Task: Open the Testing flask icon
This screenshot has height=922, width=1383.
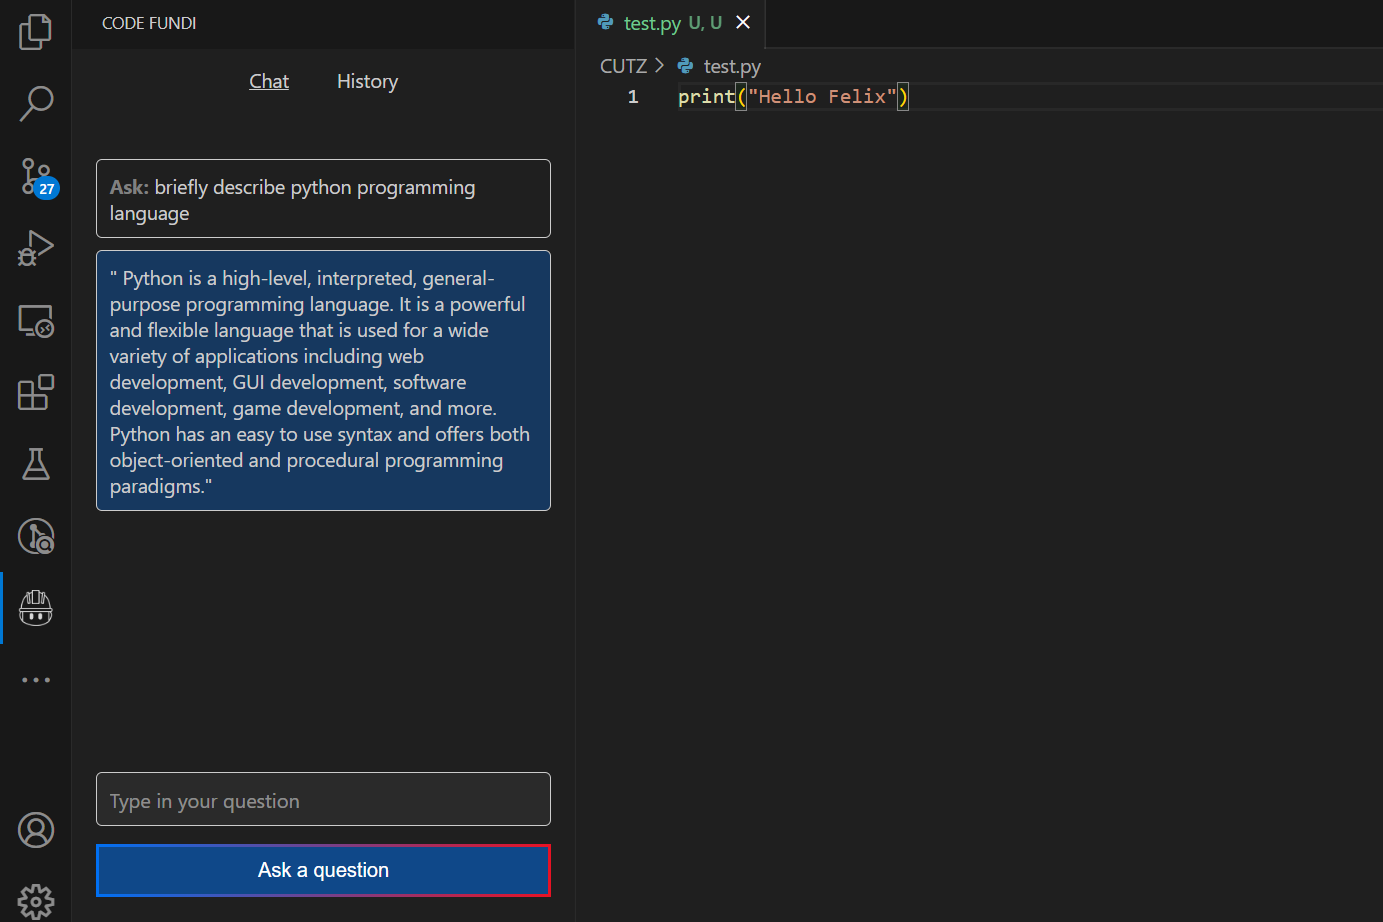Action: coord(36,464)
